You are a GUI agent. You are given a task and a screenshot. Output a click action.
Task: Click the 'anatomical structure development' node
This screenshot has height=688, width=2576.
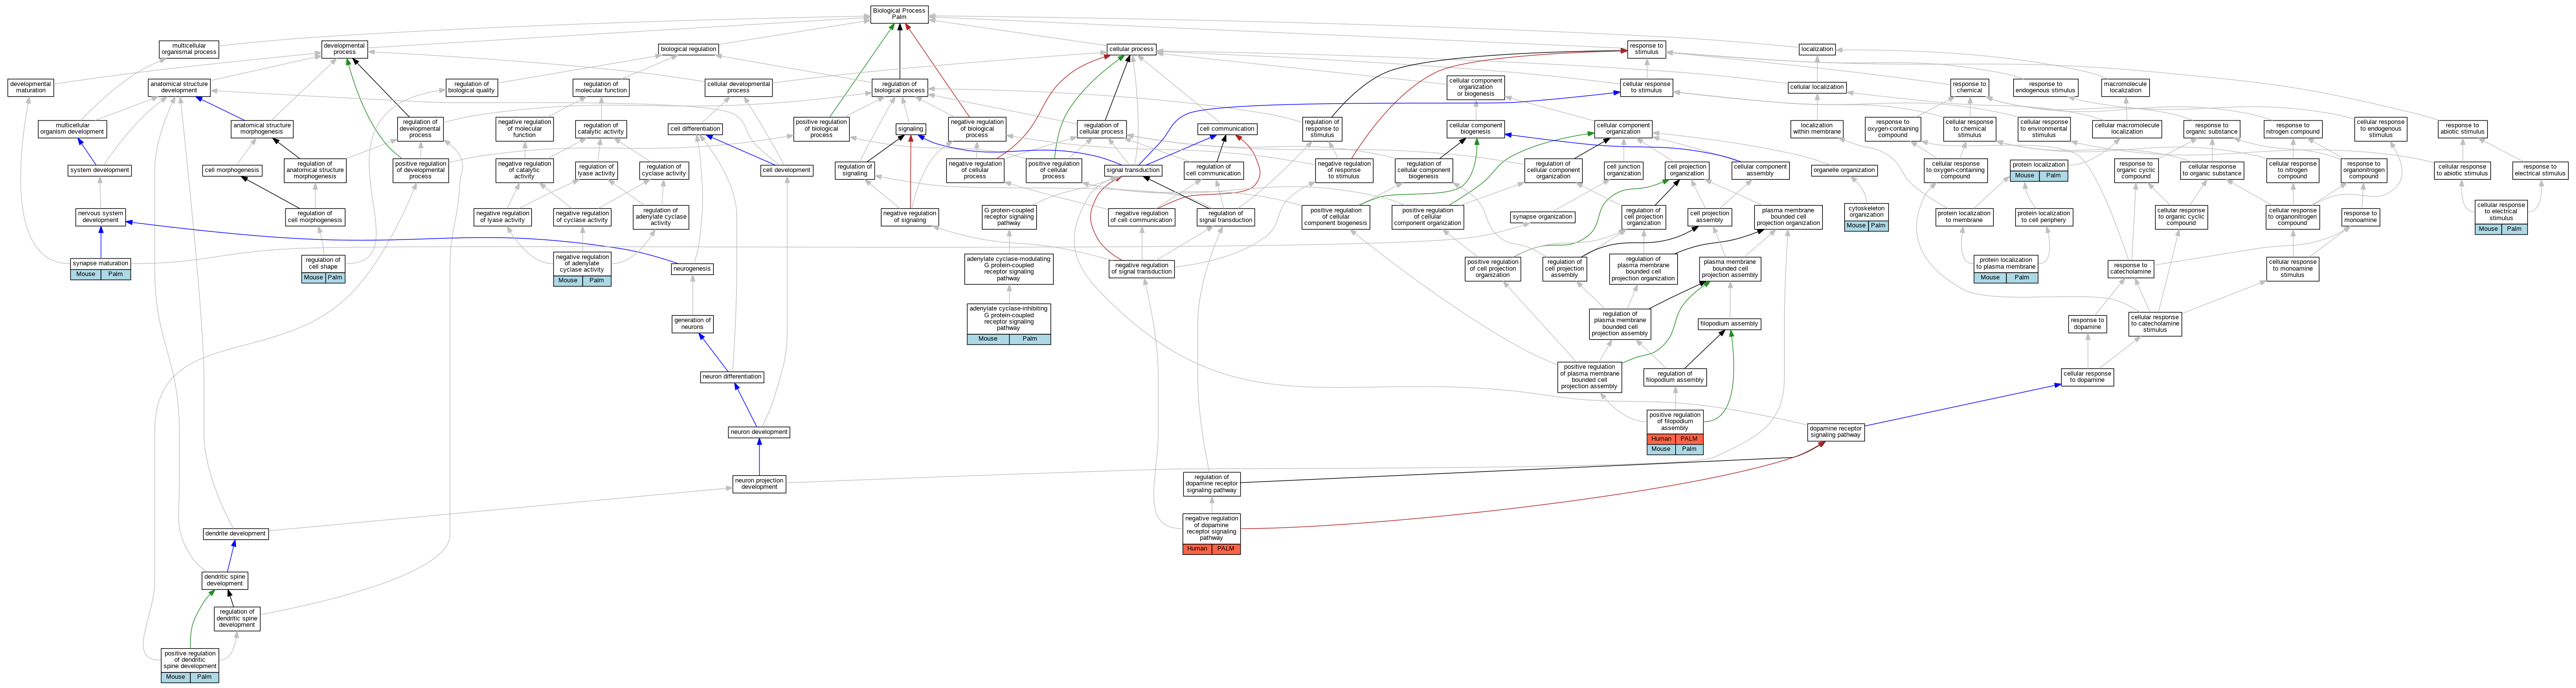(179, 88)
